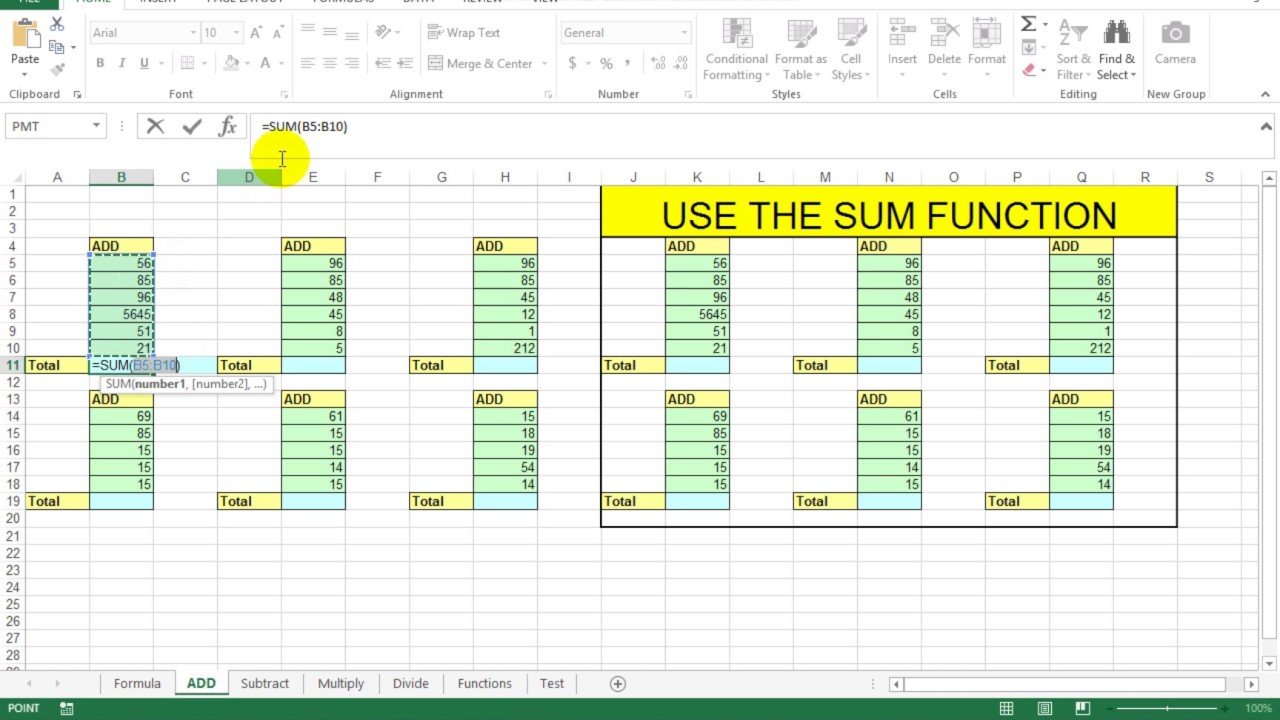Click the Clear eraser icon
This screenshot has height=720, width=1280.
click(1028, 70)
